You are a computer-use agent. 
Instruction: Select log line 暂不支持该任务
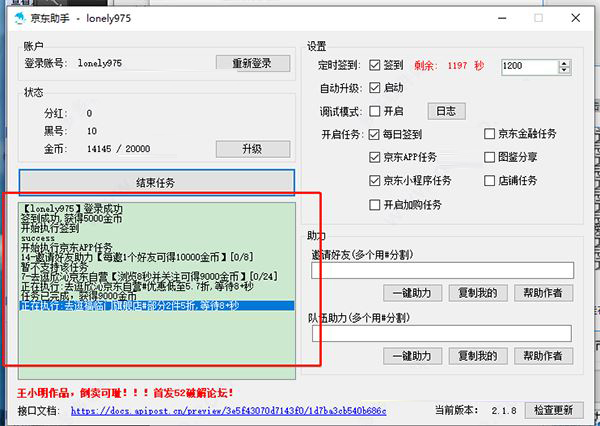(54, 267)
